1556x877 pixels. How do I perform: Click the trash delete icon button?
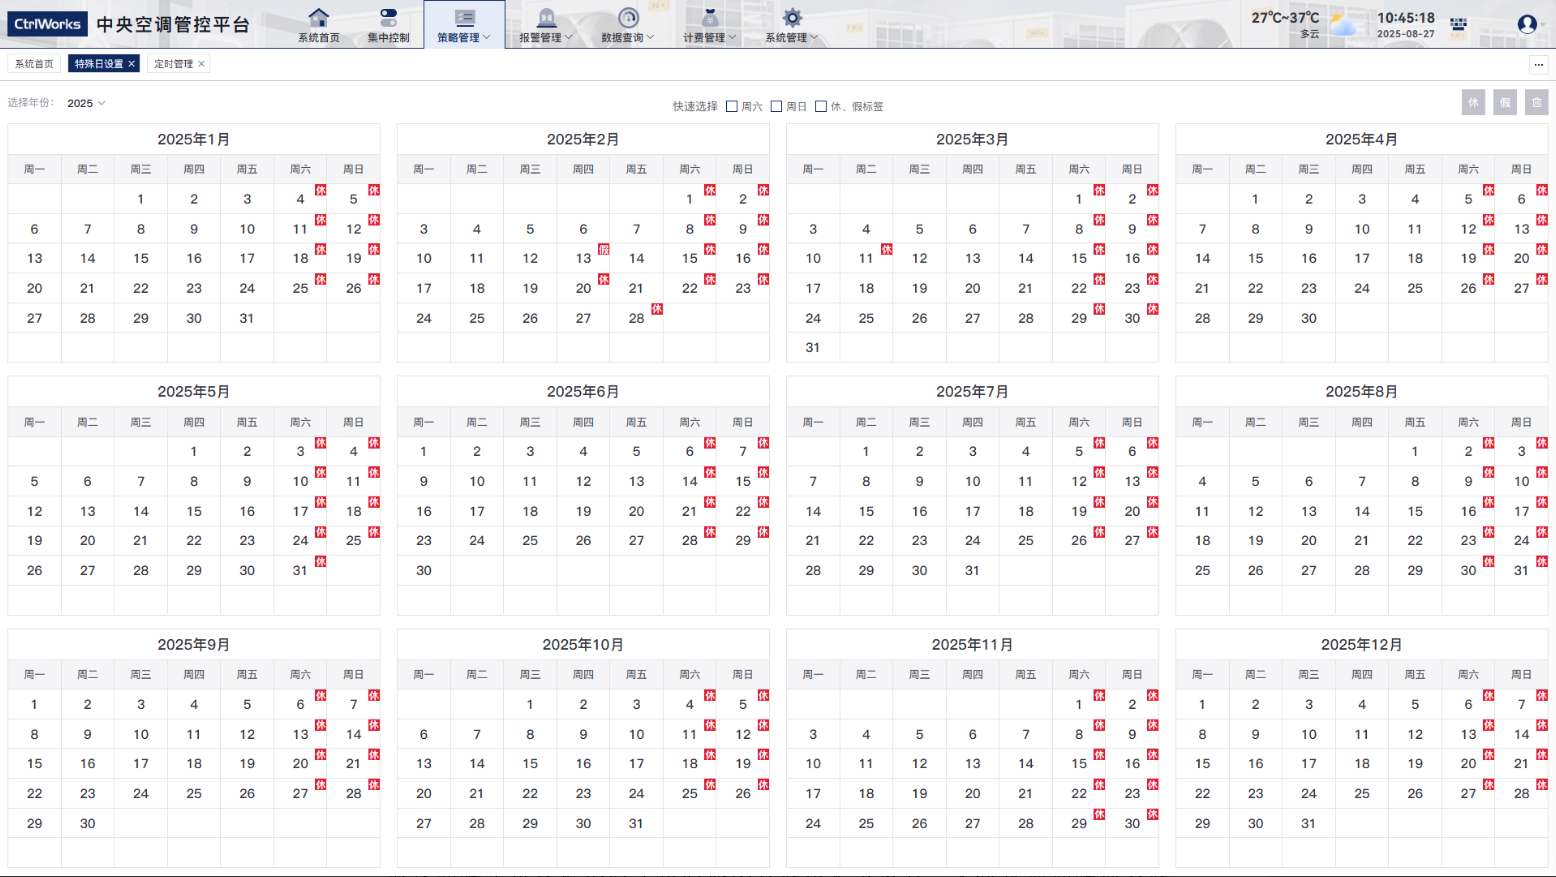coord(1537,102)
